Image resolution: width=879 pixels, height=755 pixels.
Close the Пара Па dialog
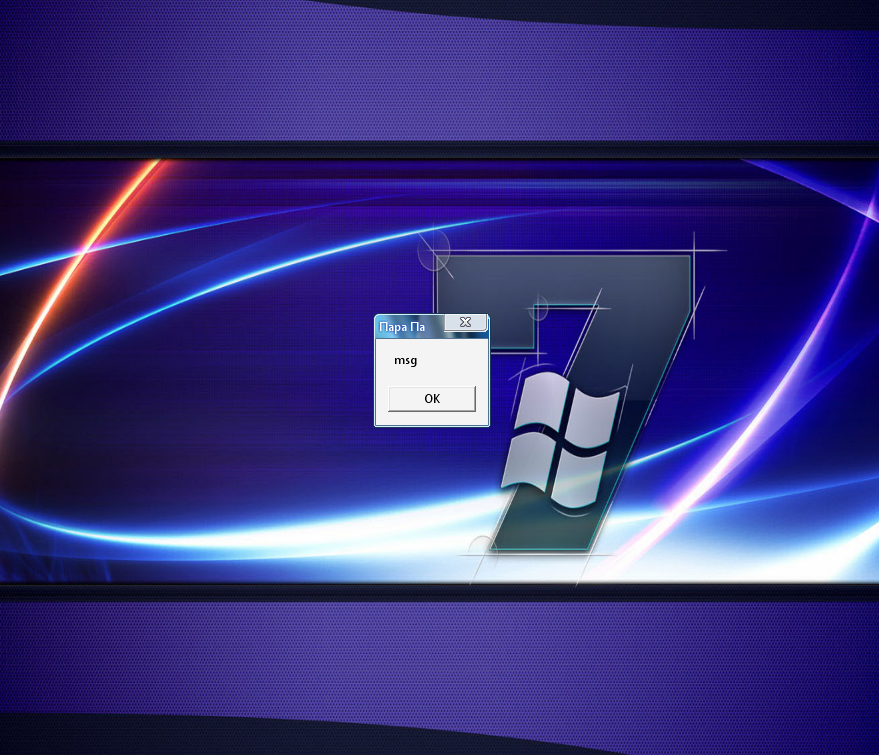click(465, 322)
